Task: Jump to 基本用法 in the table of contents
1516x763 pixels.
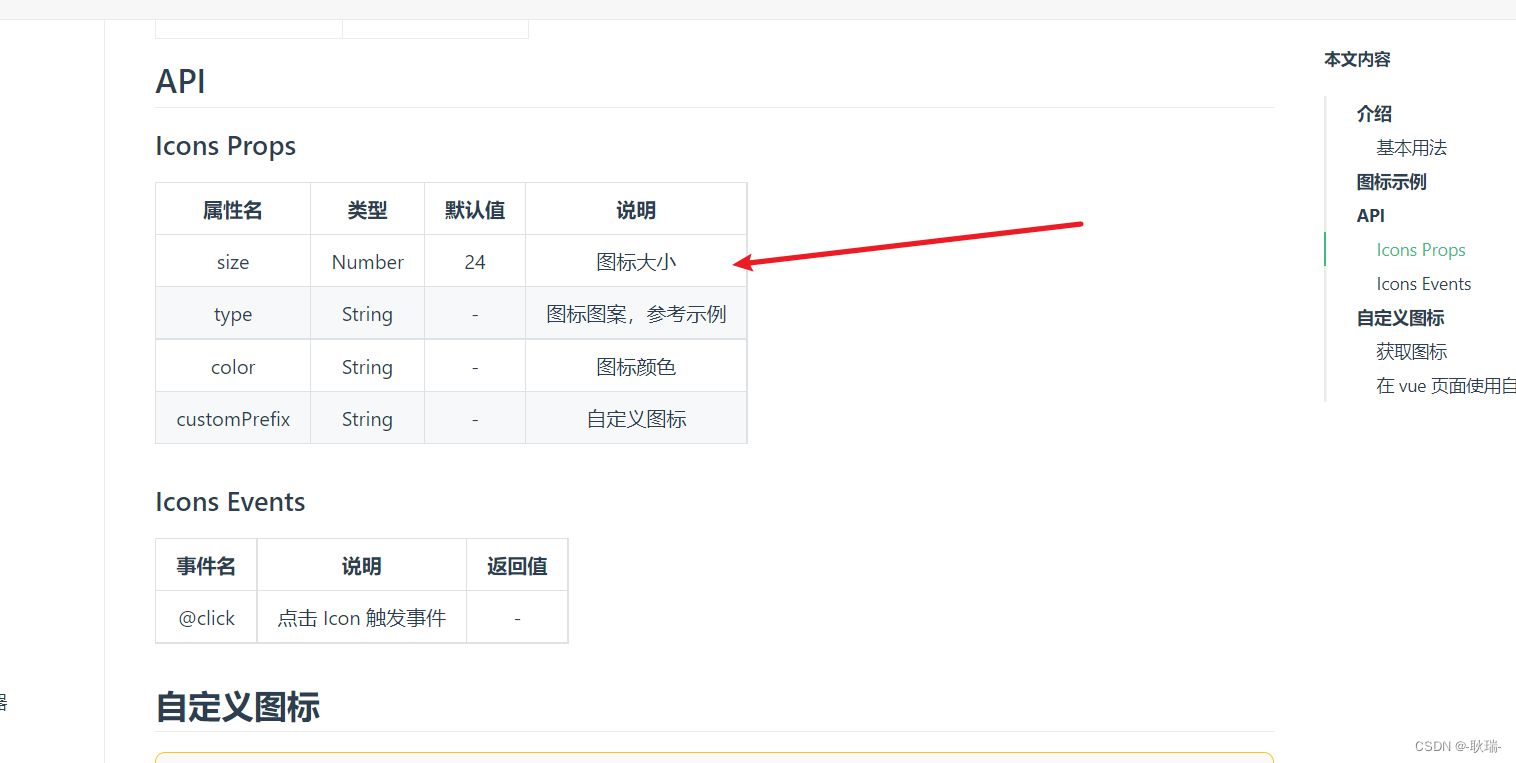Action: [1411, 148]
